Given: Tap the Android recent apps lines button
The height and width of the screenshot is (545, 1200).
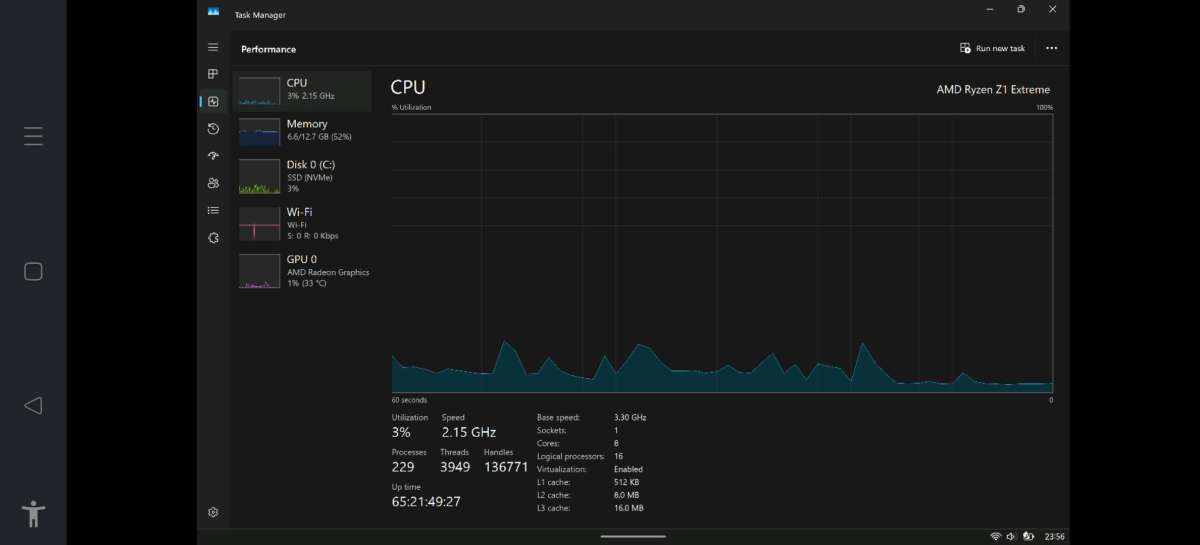Looking at the screenshot, I should click(x=33, y=136).
